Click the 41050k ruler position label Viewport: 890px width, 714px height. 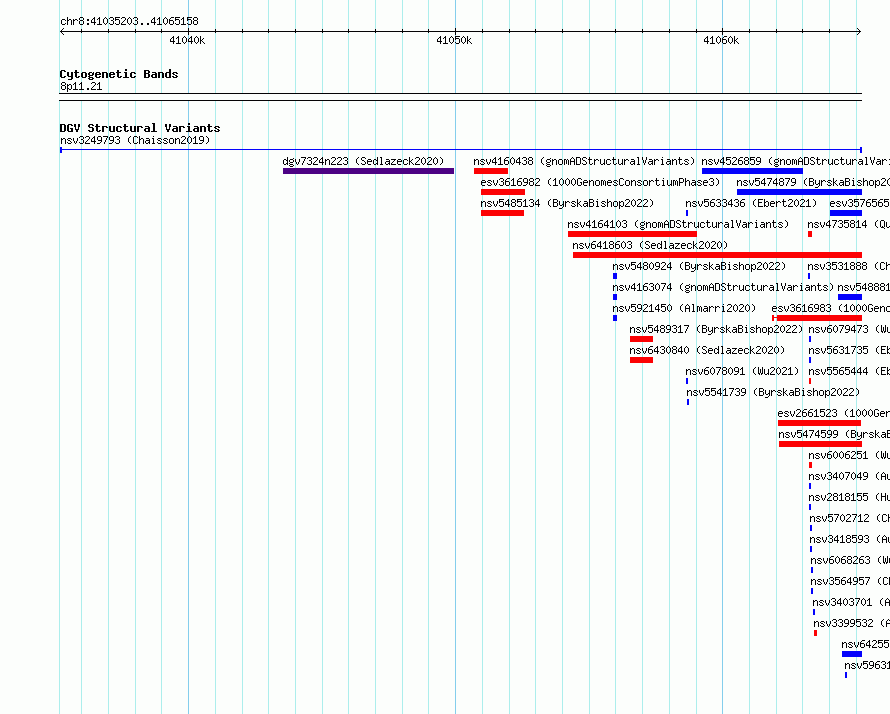pos(454,40)
